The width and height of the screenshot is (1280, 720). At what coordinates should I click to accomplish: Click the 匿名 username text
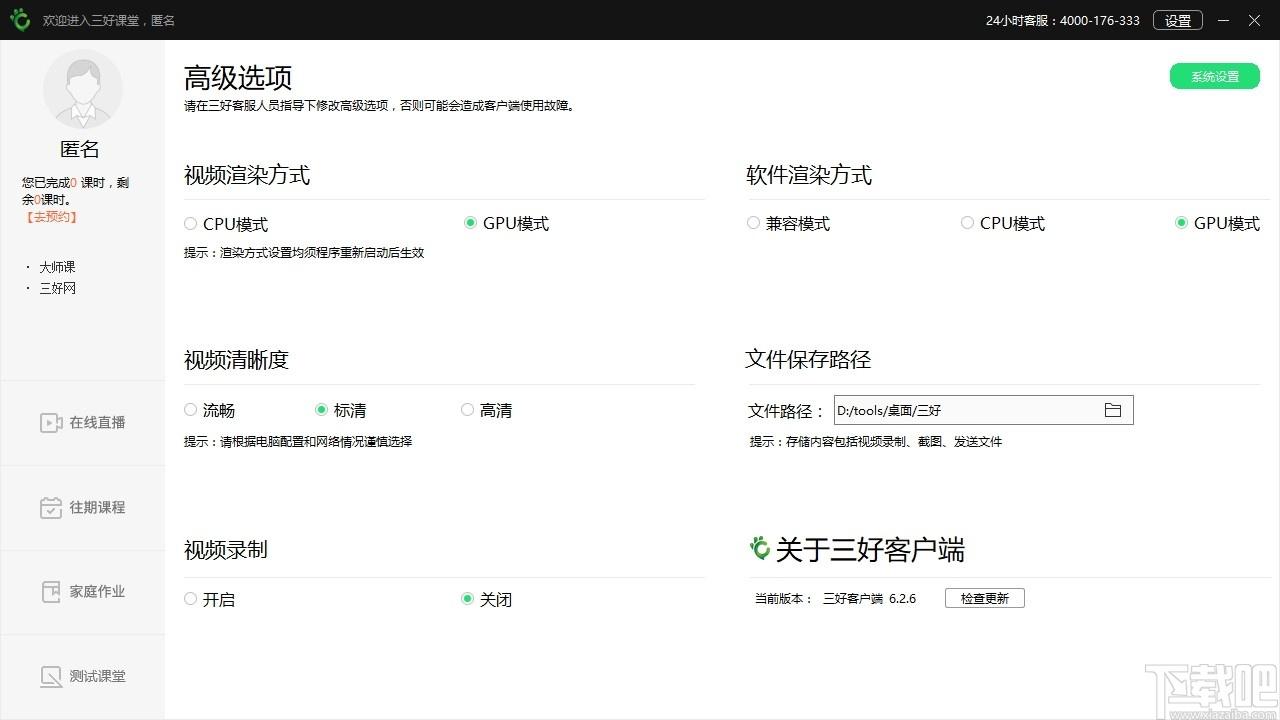(80, 149)
